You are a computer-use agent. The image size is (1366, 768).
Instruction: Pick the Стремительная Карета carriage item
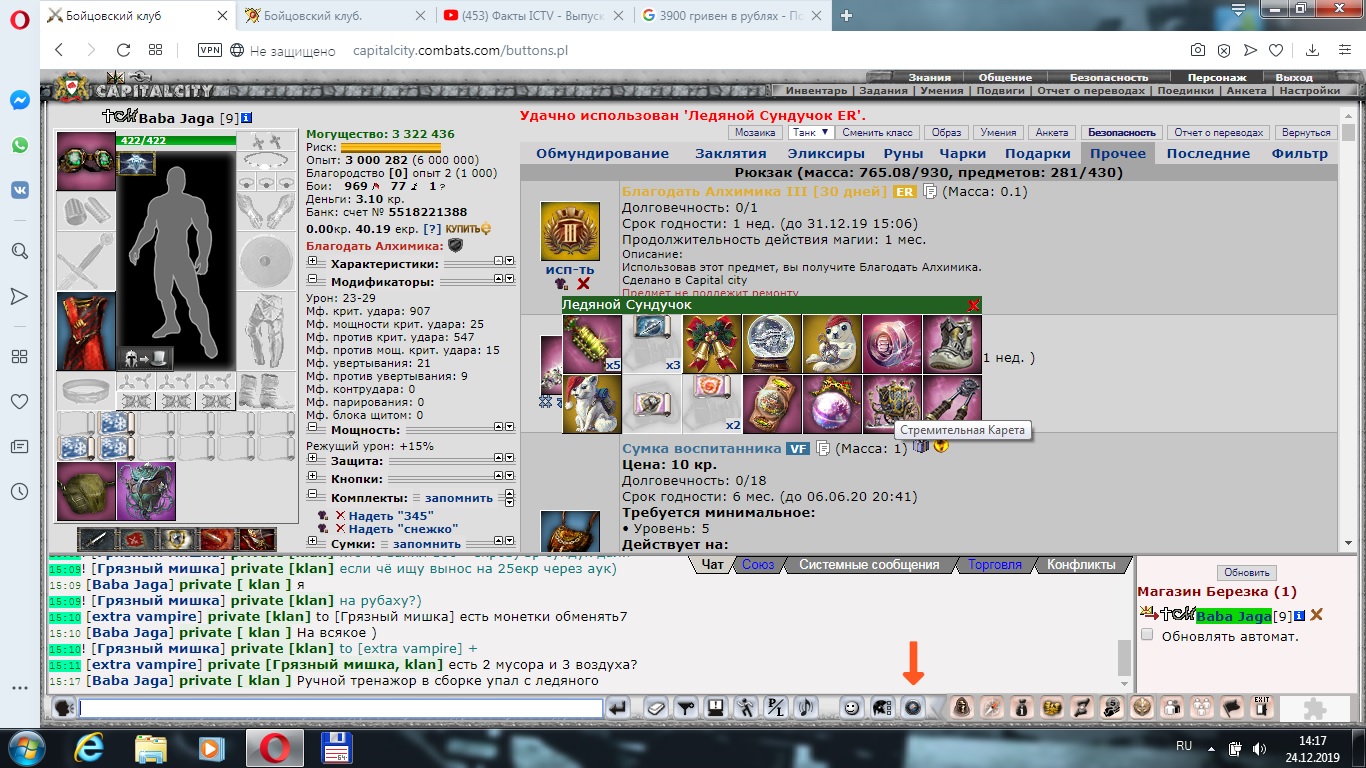pos(892,404)
